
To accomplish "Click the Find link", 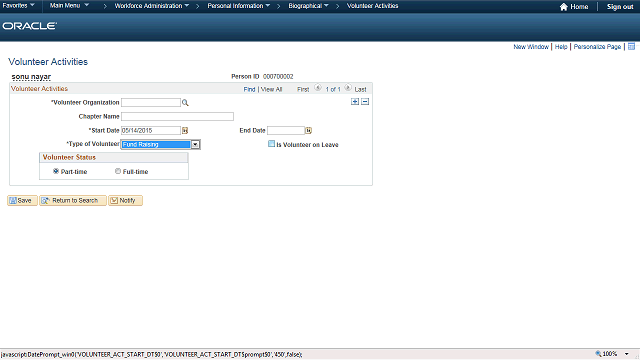I will point(249,89).
